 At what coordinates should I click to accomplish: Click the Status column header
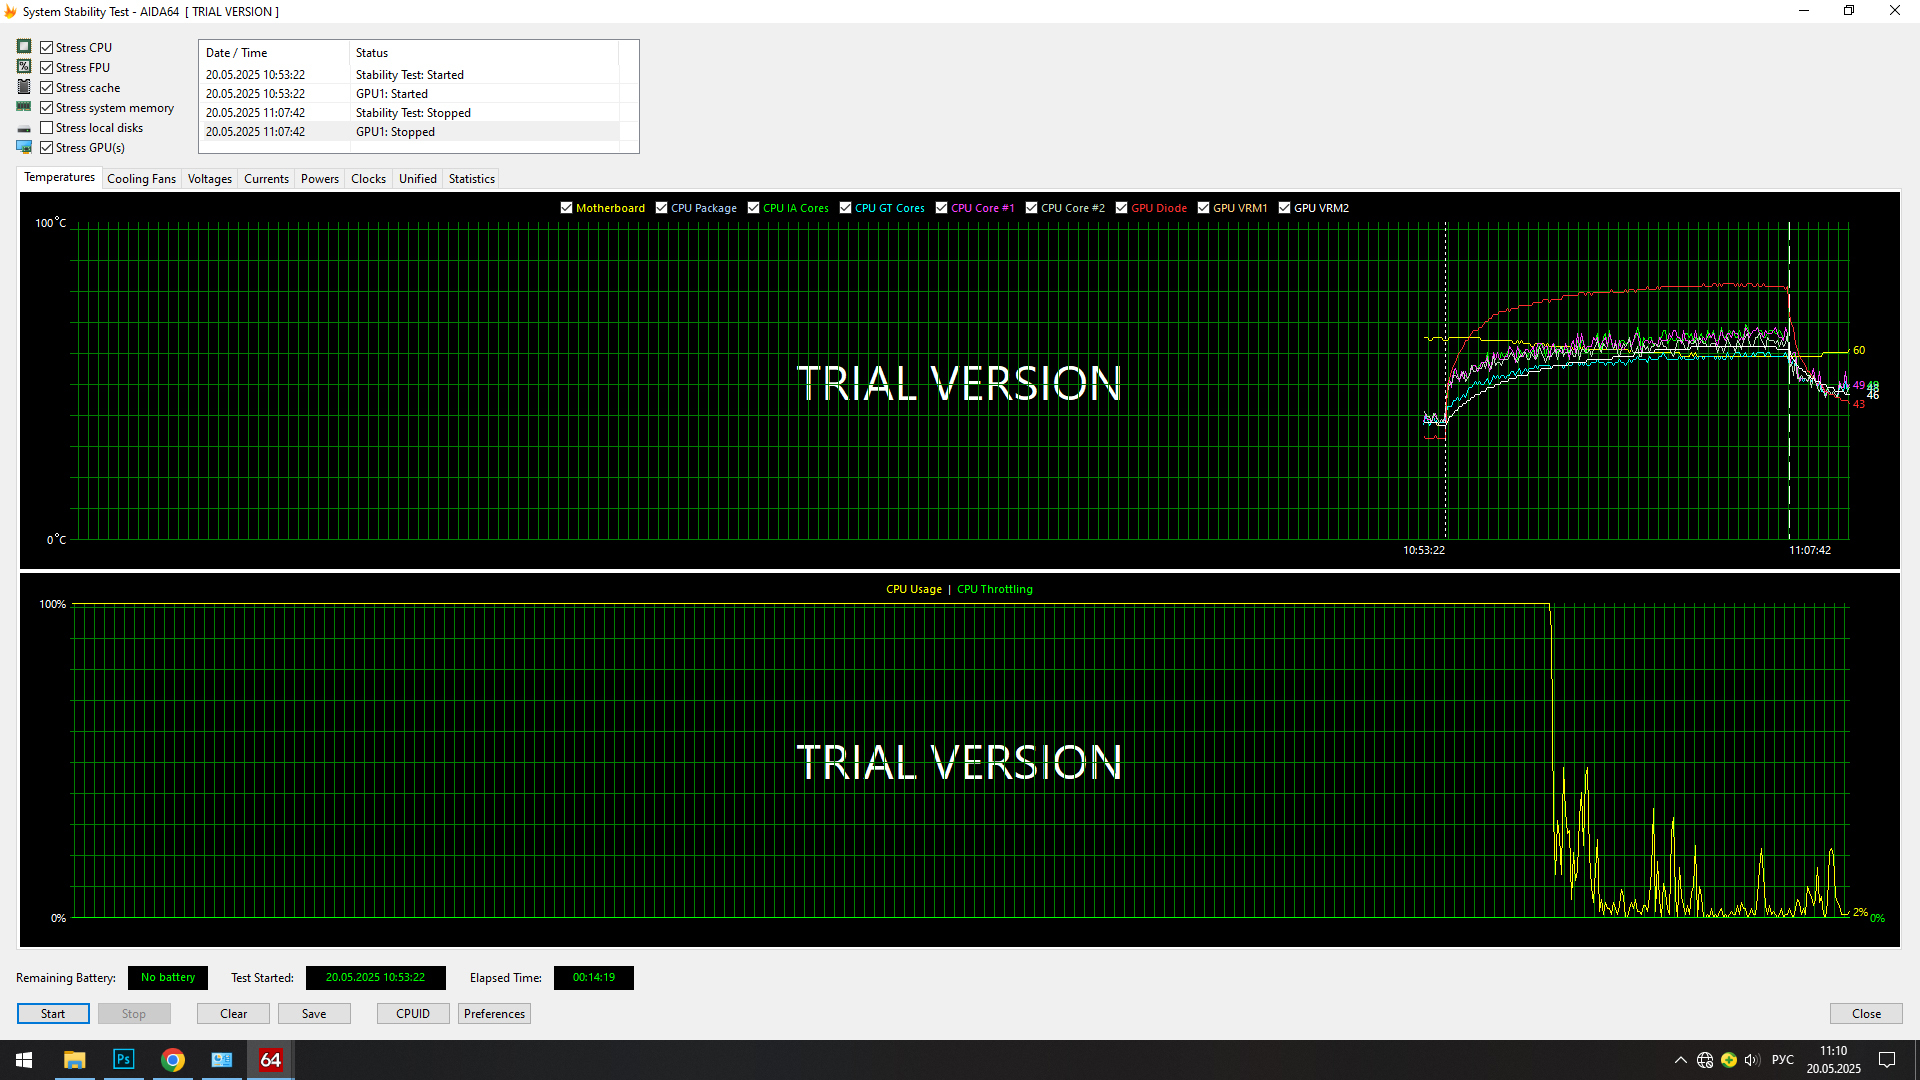click(x=484, y=53)
